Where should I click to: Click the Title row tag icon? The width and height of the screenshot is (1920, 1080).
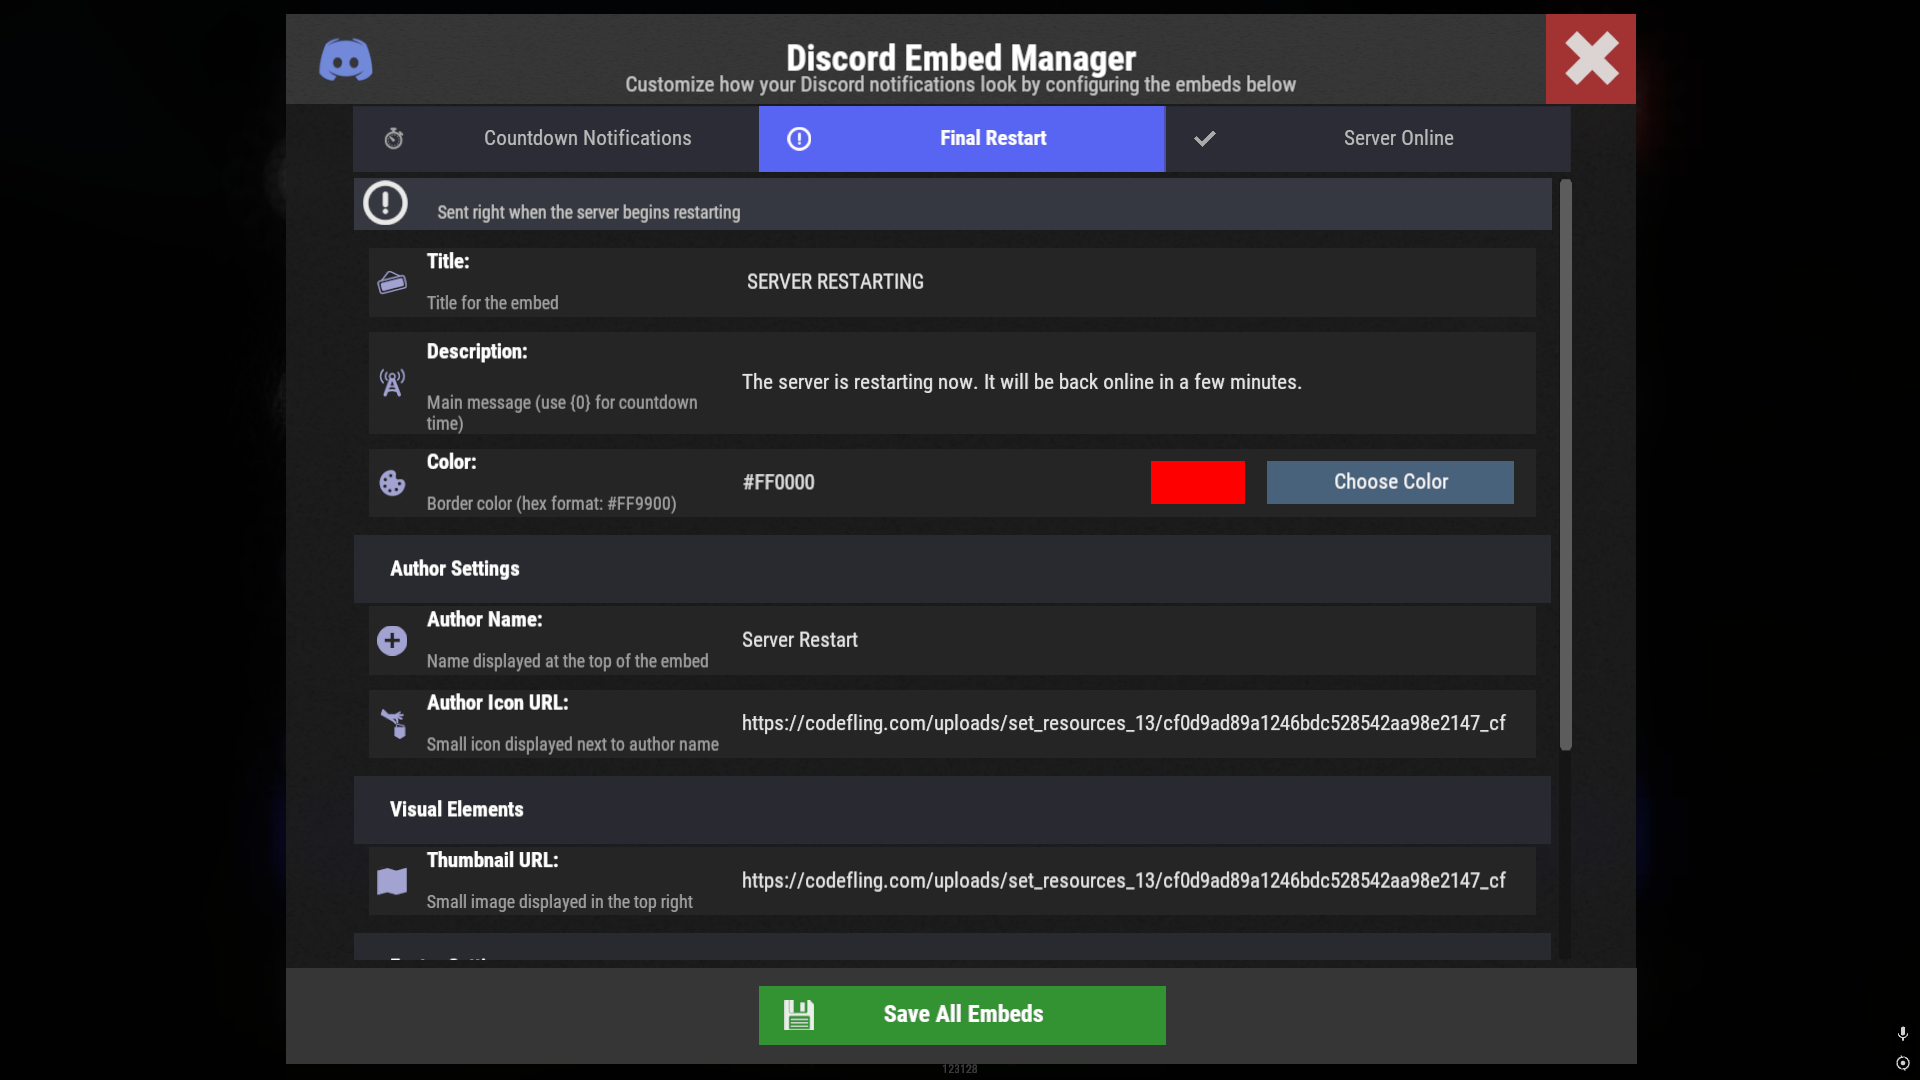[x=392, y=283]
